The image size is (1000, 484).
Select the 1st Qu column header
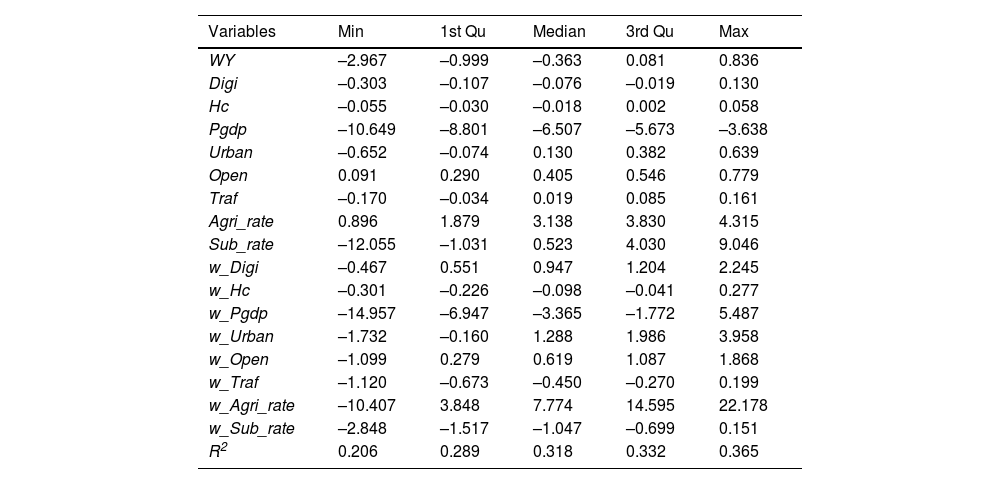(x=461, y=32)
